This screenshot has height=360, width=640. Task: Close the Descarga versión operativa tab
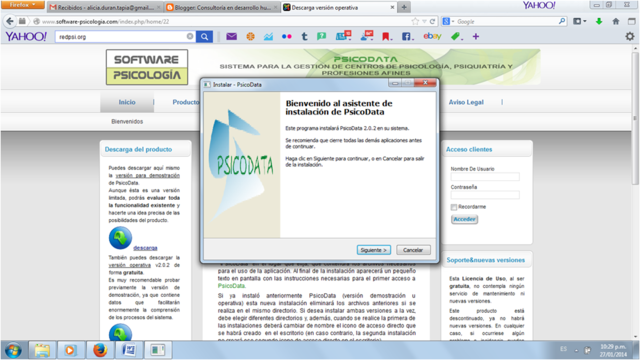coord(392,7)
